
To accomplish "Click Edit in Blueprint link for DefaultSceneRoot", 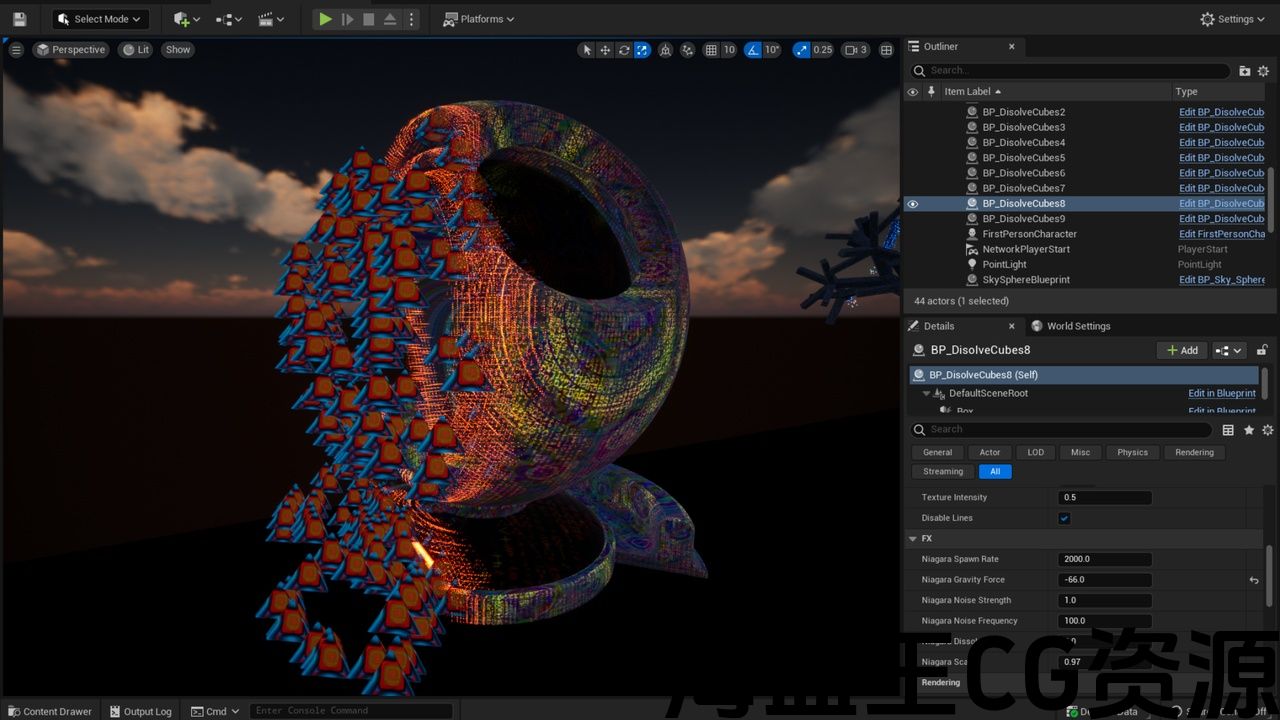I will click(1221, 393).
